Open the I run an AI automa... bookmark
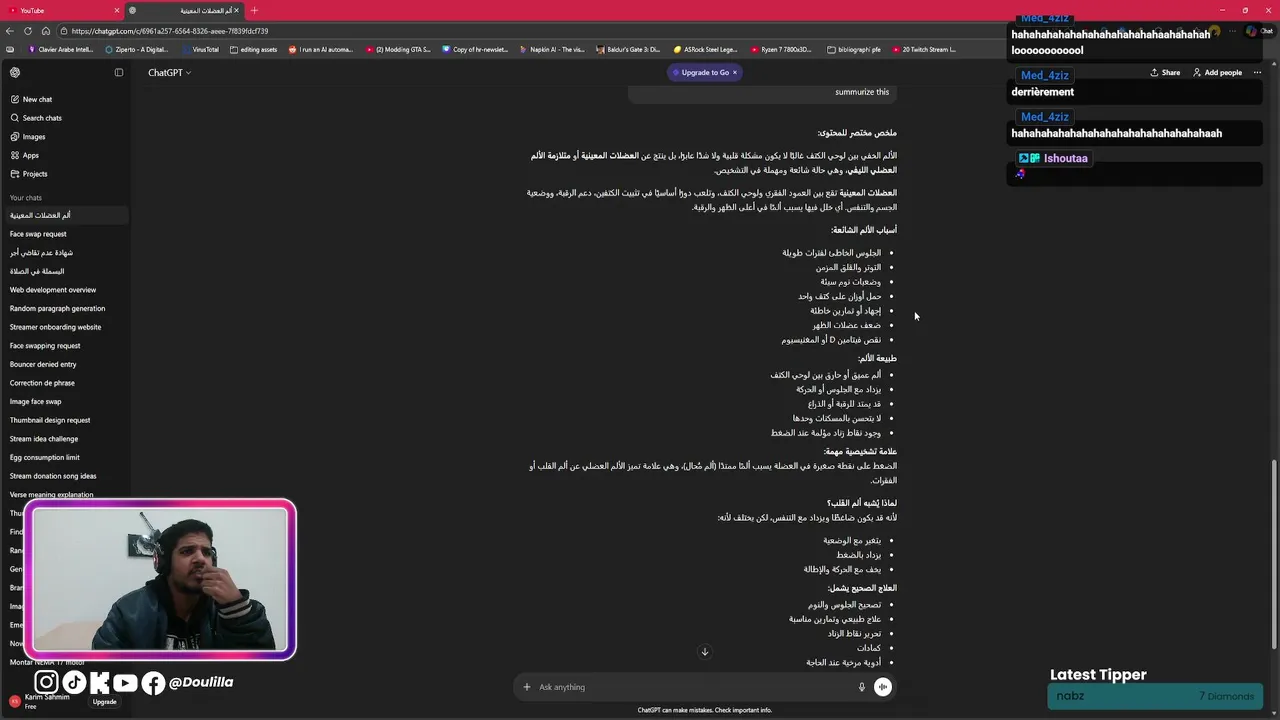 (321, 49)
